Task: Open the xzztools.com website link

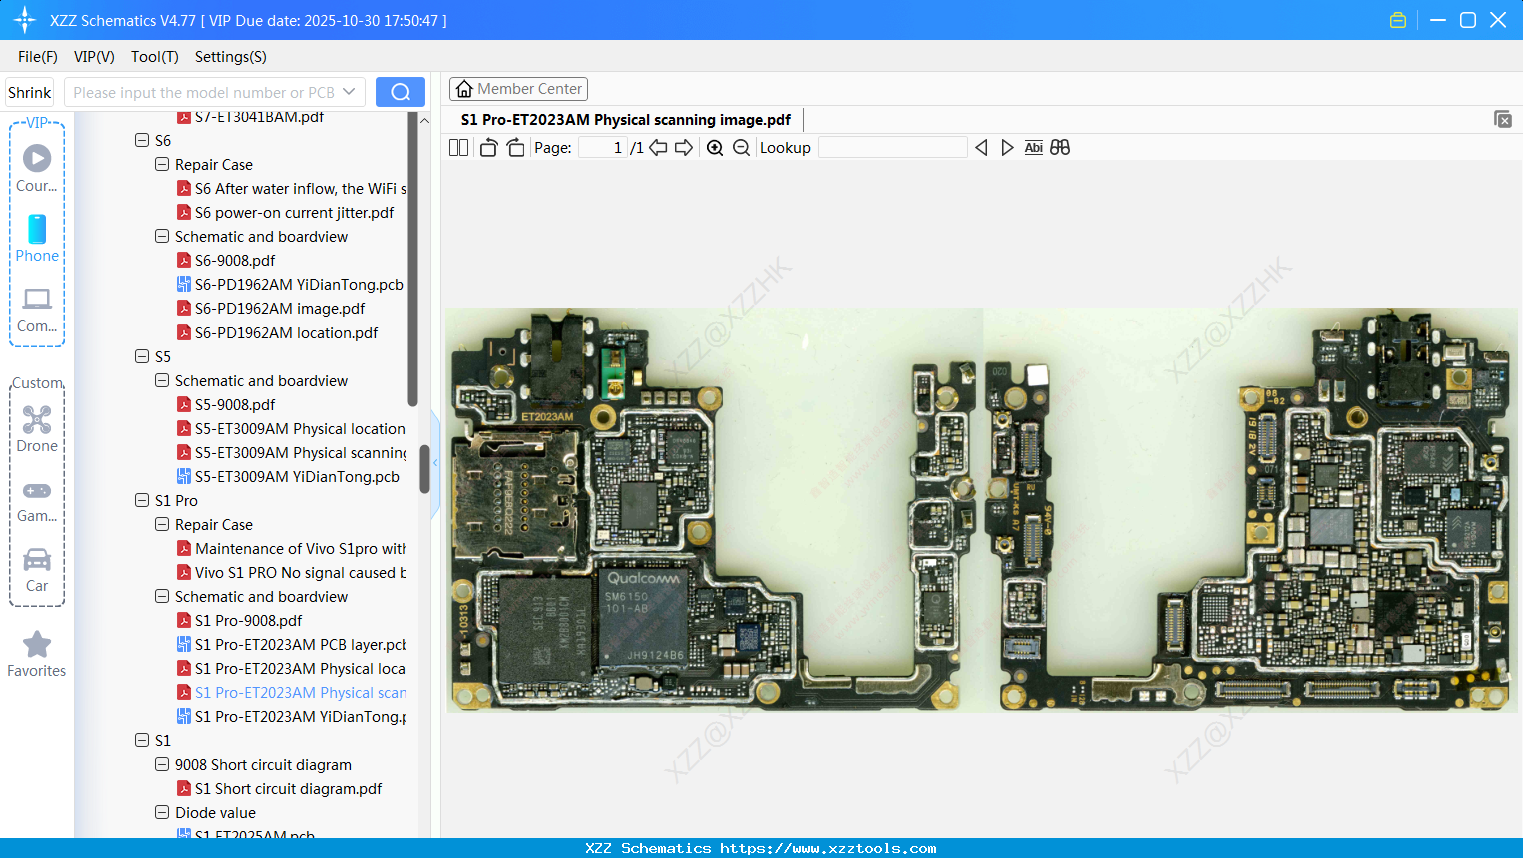Action: (828, 848)
